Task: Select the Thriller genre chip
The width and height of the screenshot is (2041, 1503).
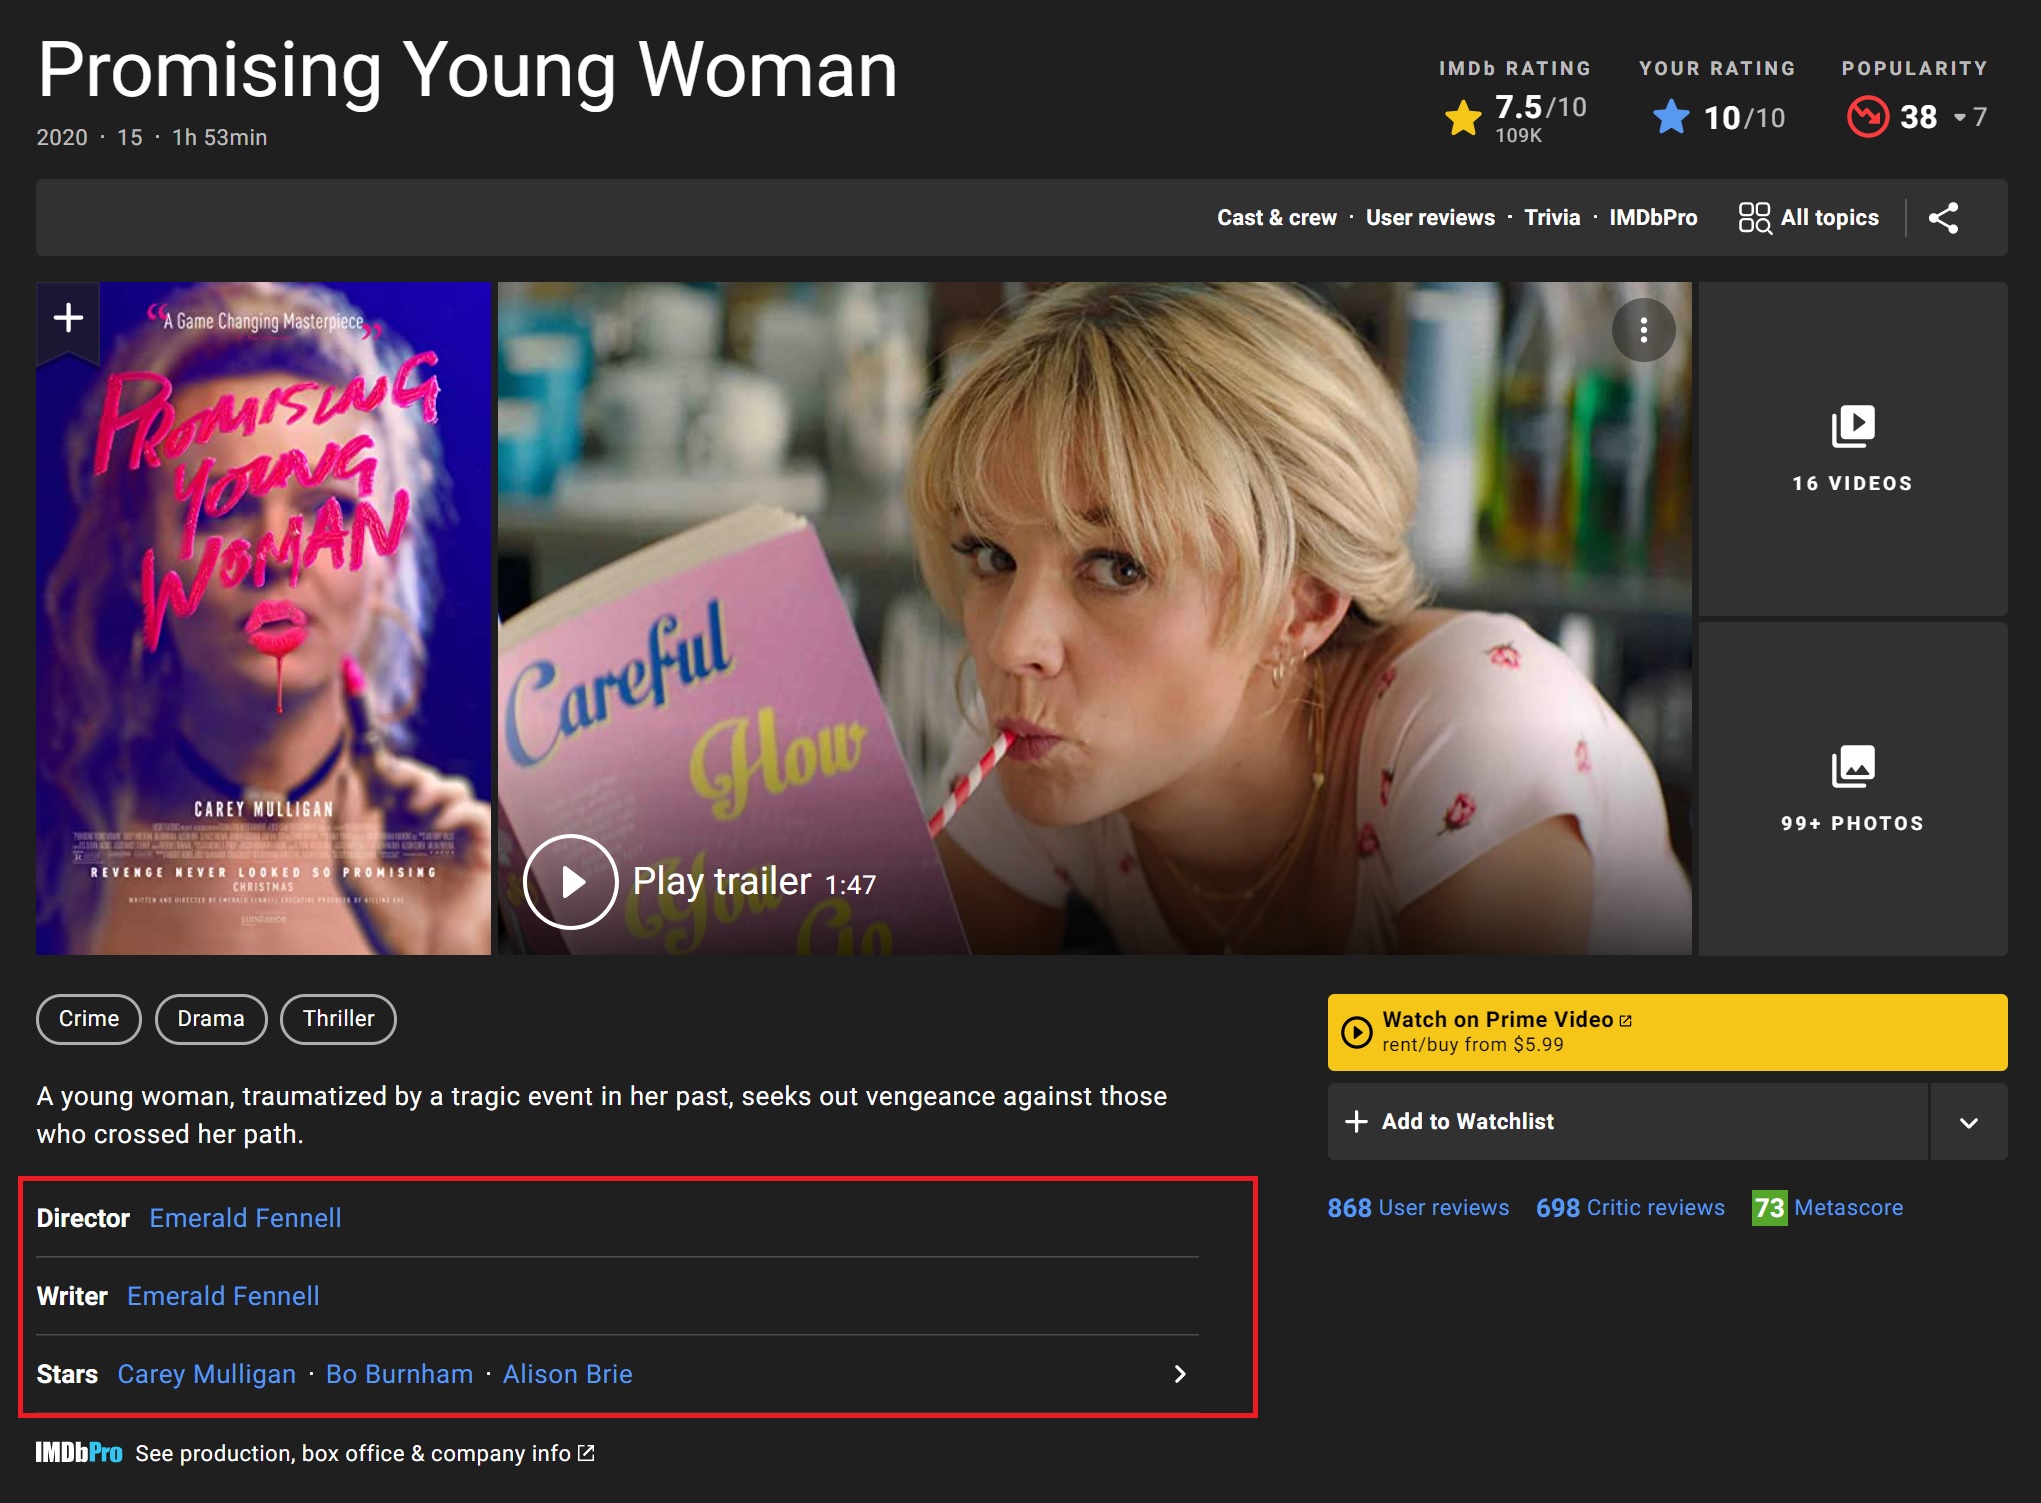Action: click(x=338, y=1019)
